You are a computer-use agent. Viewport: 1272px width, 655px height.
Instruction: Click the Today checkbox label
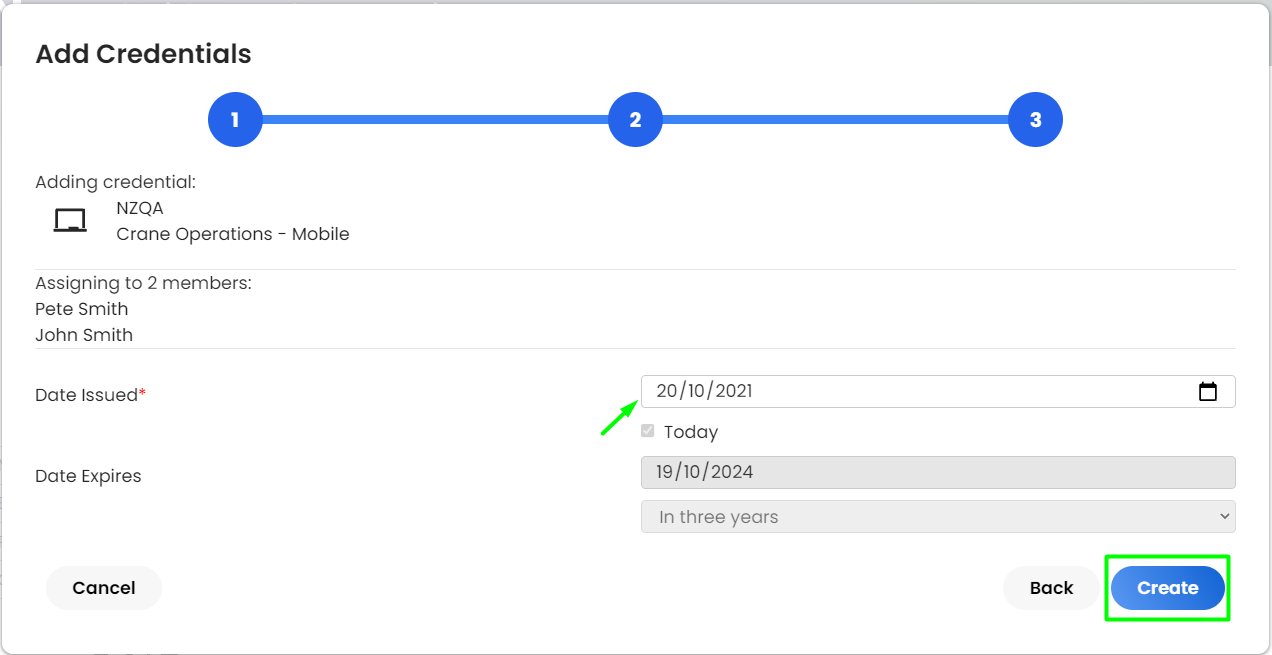tap(691, 432)
